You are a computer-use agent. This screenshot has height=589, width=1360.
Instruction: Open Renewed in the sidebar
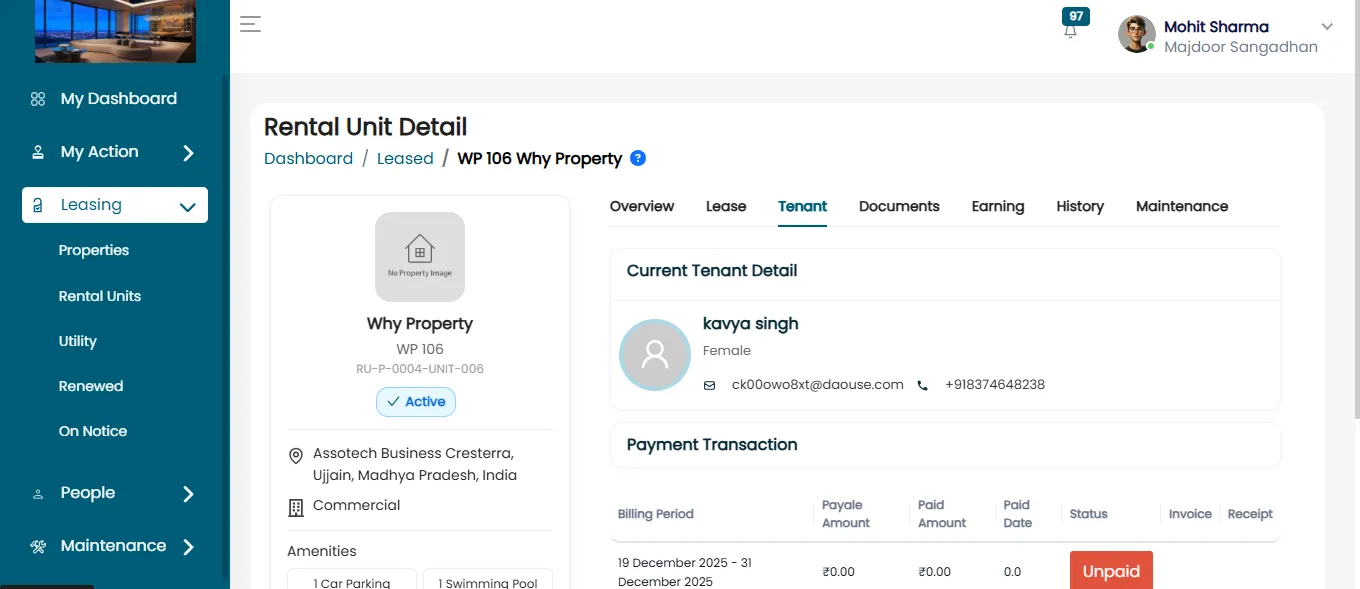(91, 386)
